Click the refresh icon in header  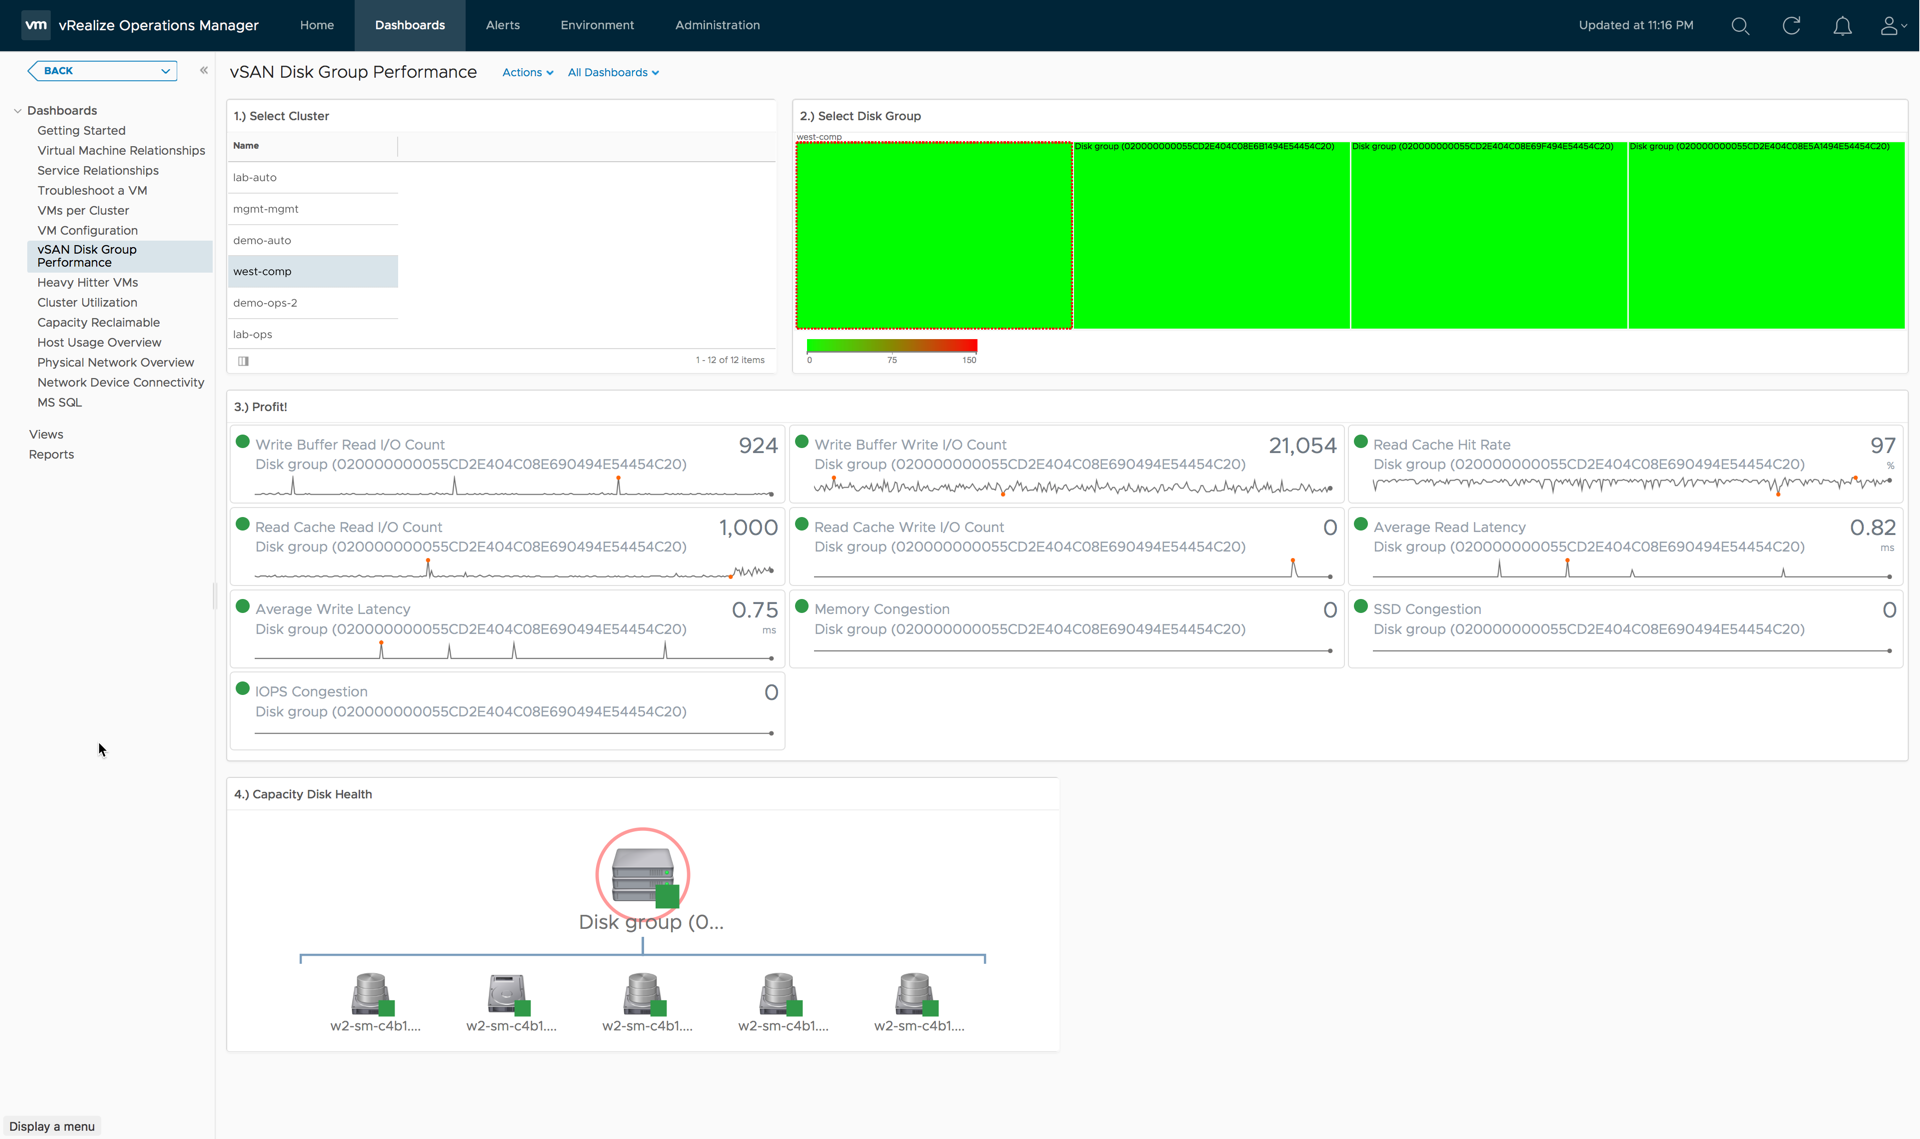coord(1791,26)
